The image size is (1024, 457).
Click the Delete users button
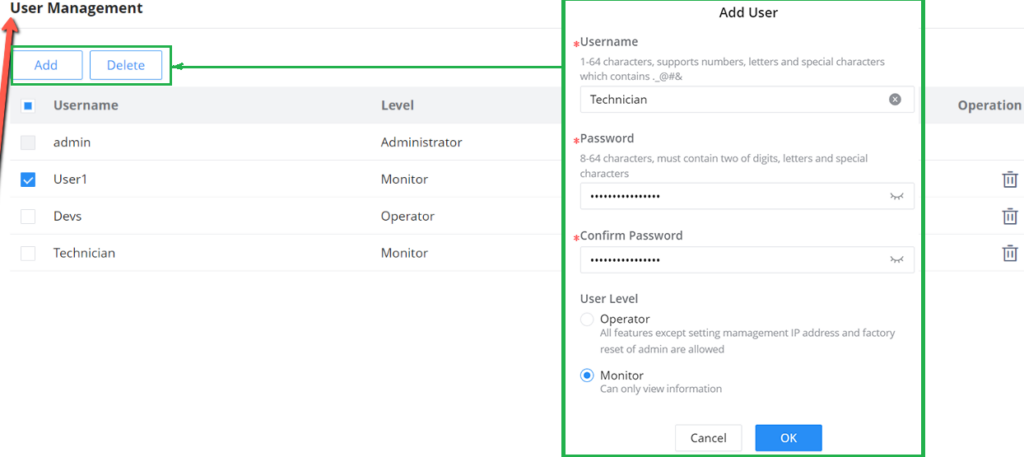(125, 65)
